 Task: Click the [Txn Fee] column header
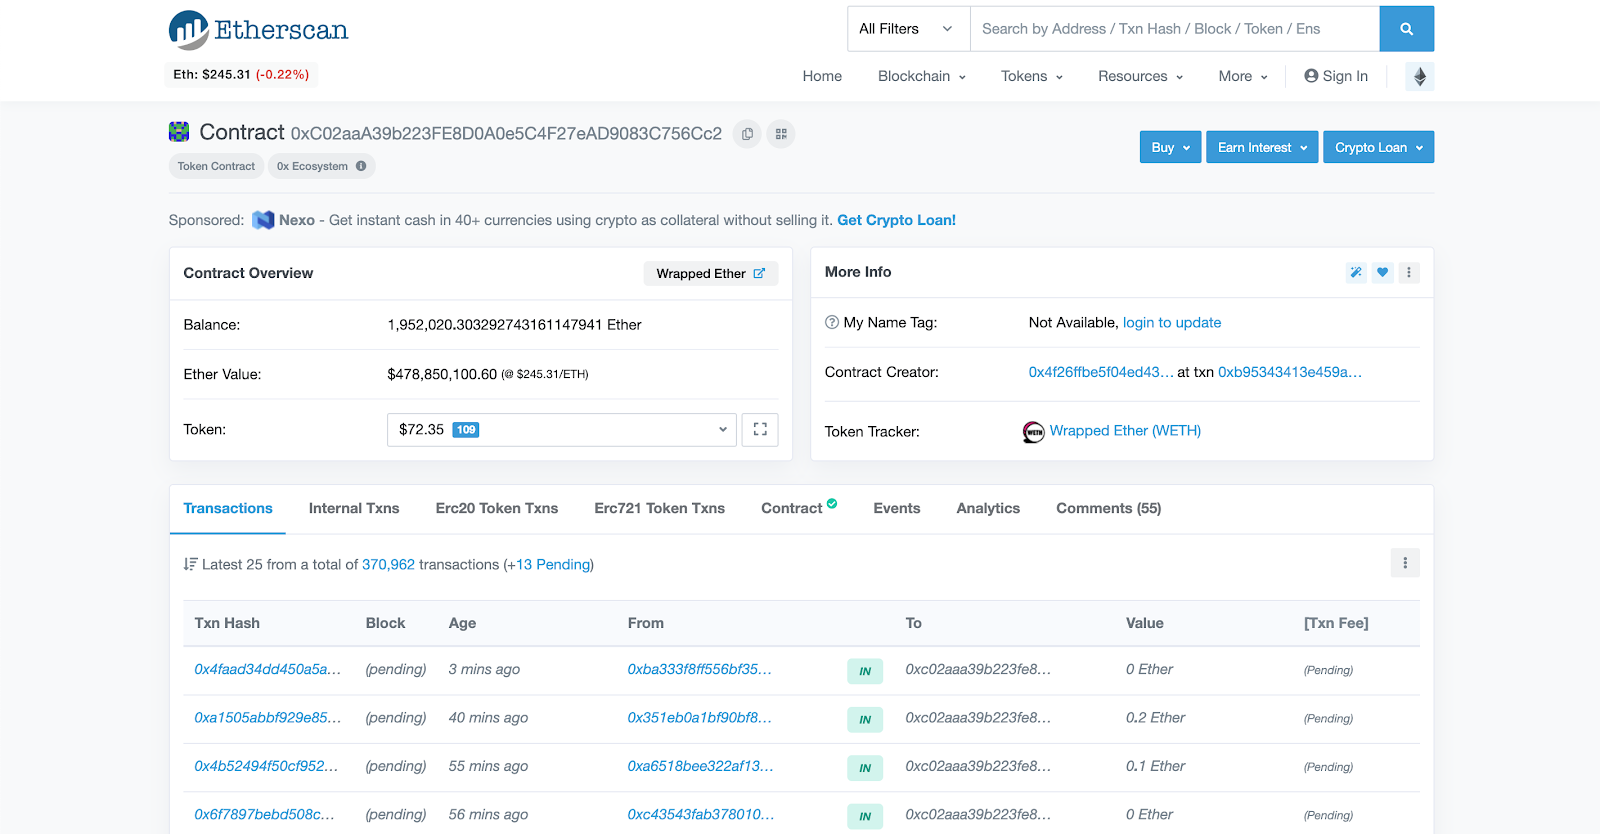coord(1336,623)
